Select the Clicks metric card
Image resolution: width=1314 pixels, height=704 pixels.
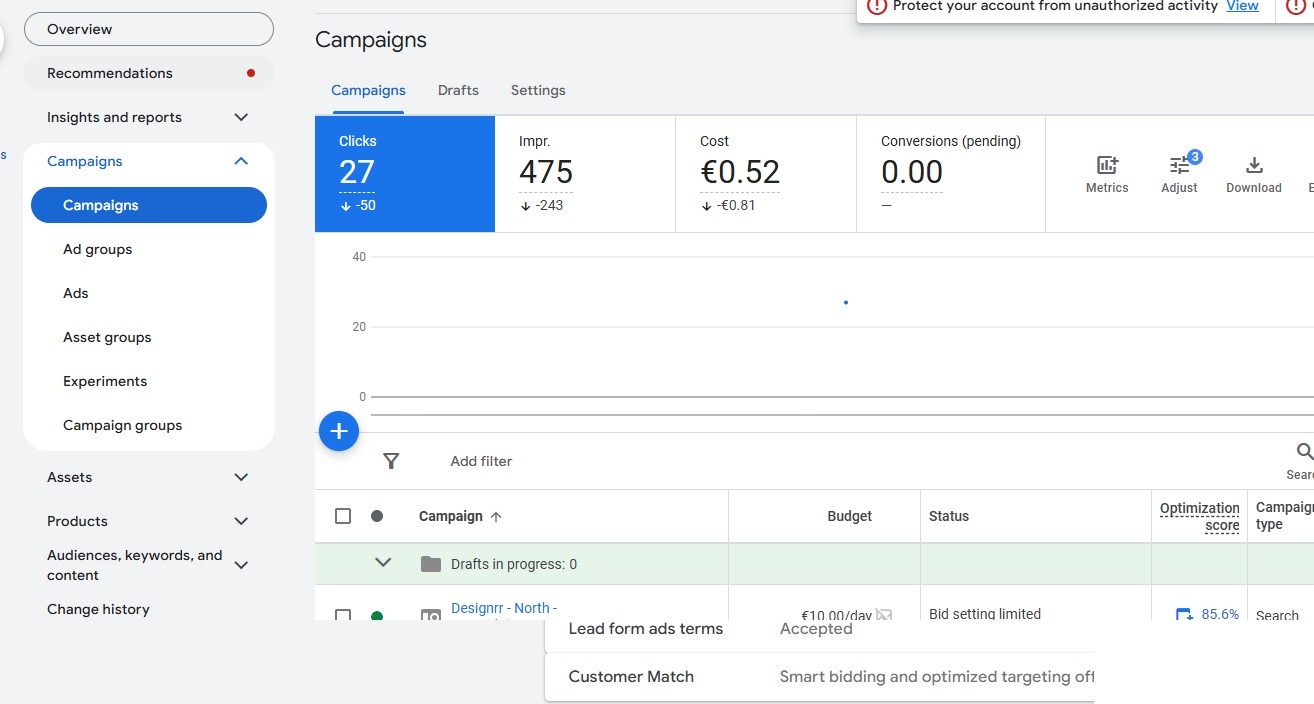pos(405,174)
